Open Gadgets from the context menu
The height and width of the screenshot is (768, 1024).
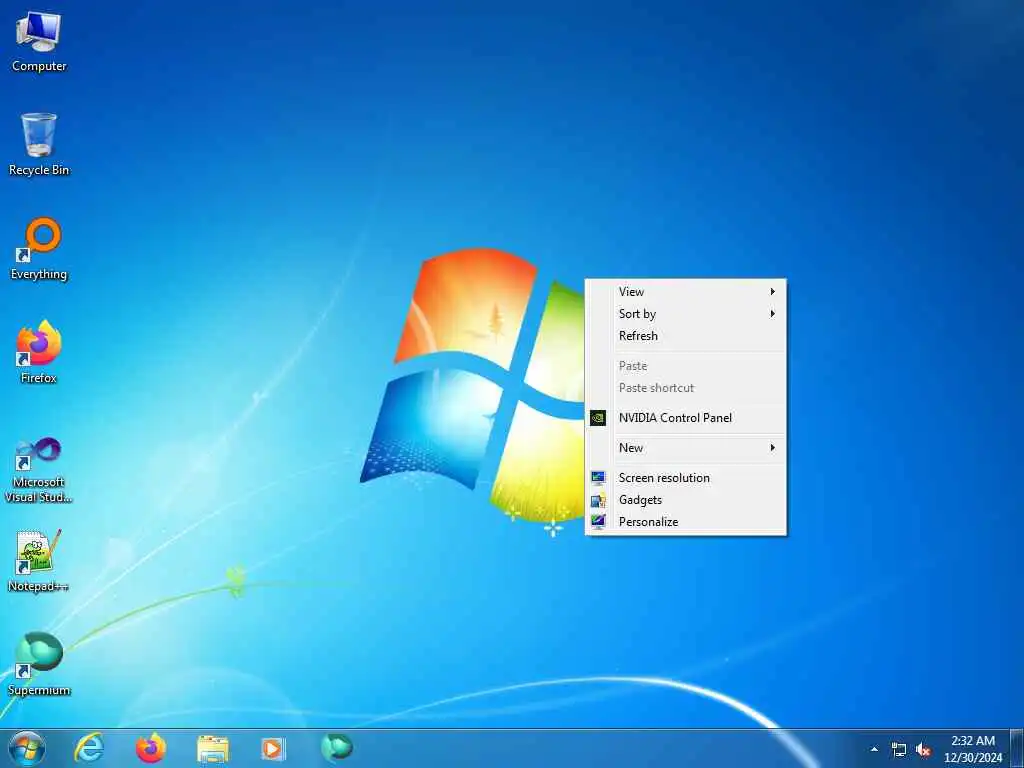[x=685, y=500]
